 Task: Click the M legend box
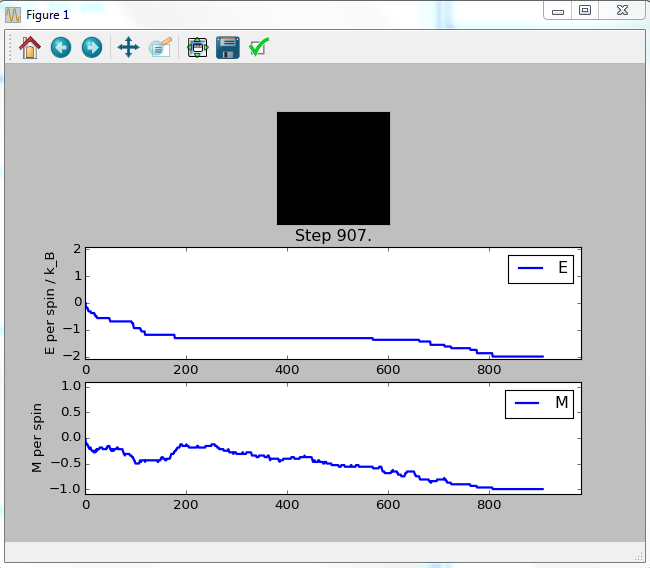click(540, 403)
